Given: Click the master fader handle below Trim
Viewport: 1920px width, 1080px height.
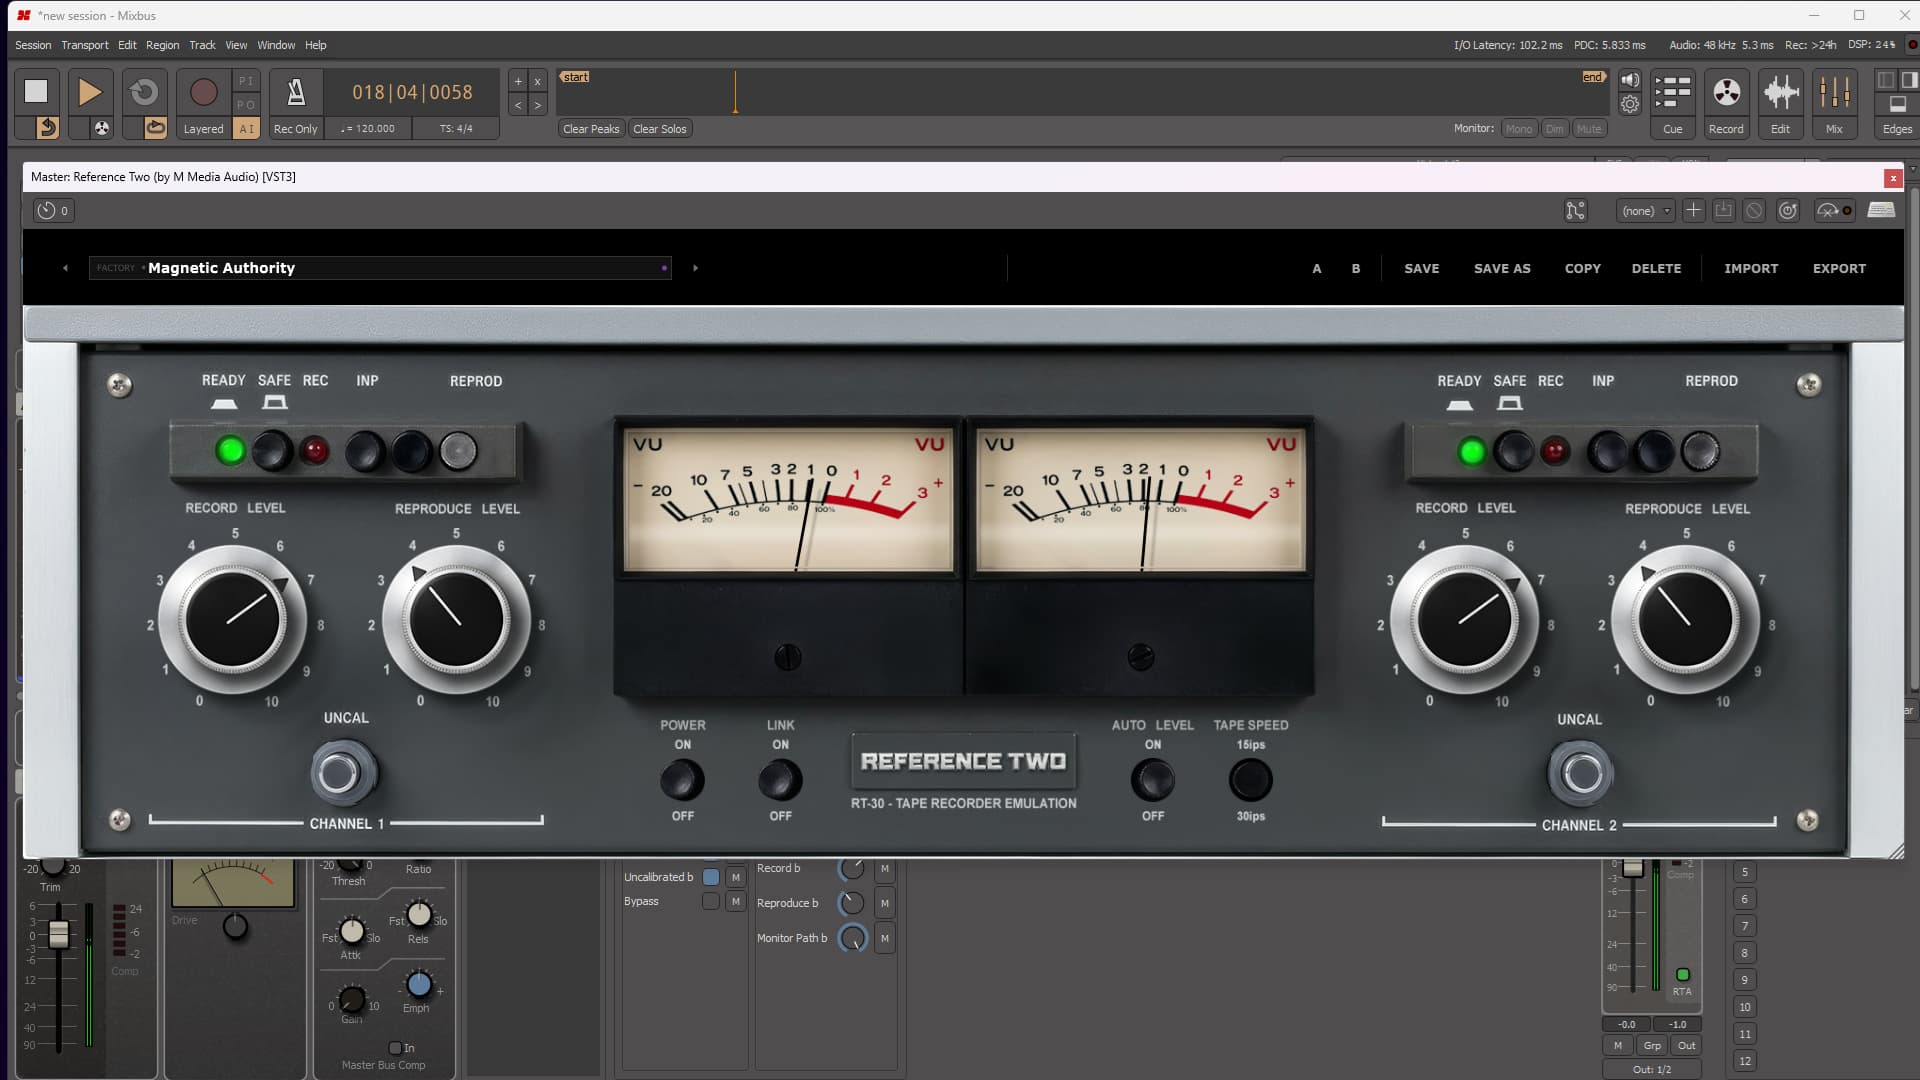Looking at the screenshot, I should pyautogui.click(x=59, y=934).
